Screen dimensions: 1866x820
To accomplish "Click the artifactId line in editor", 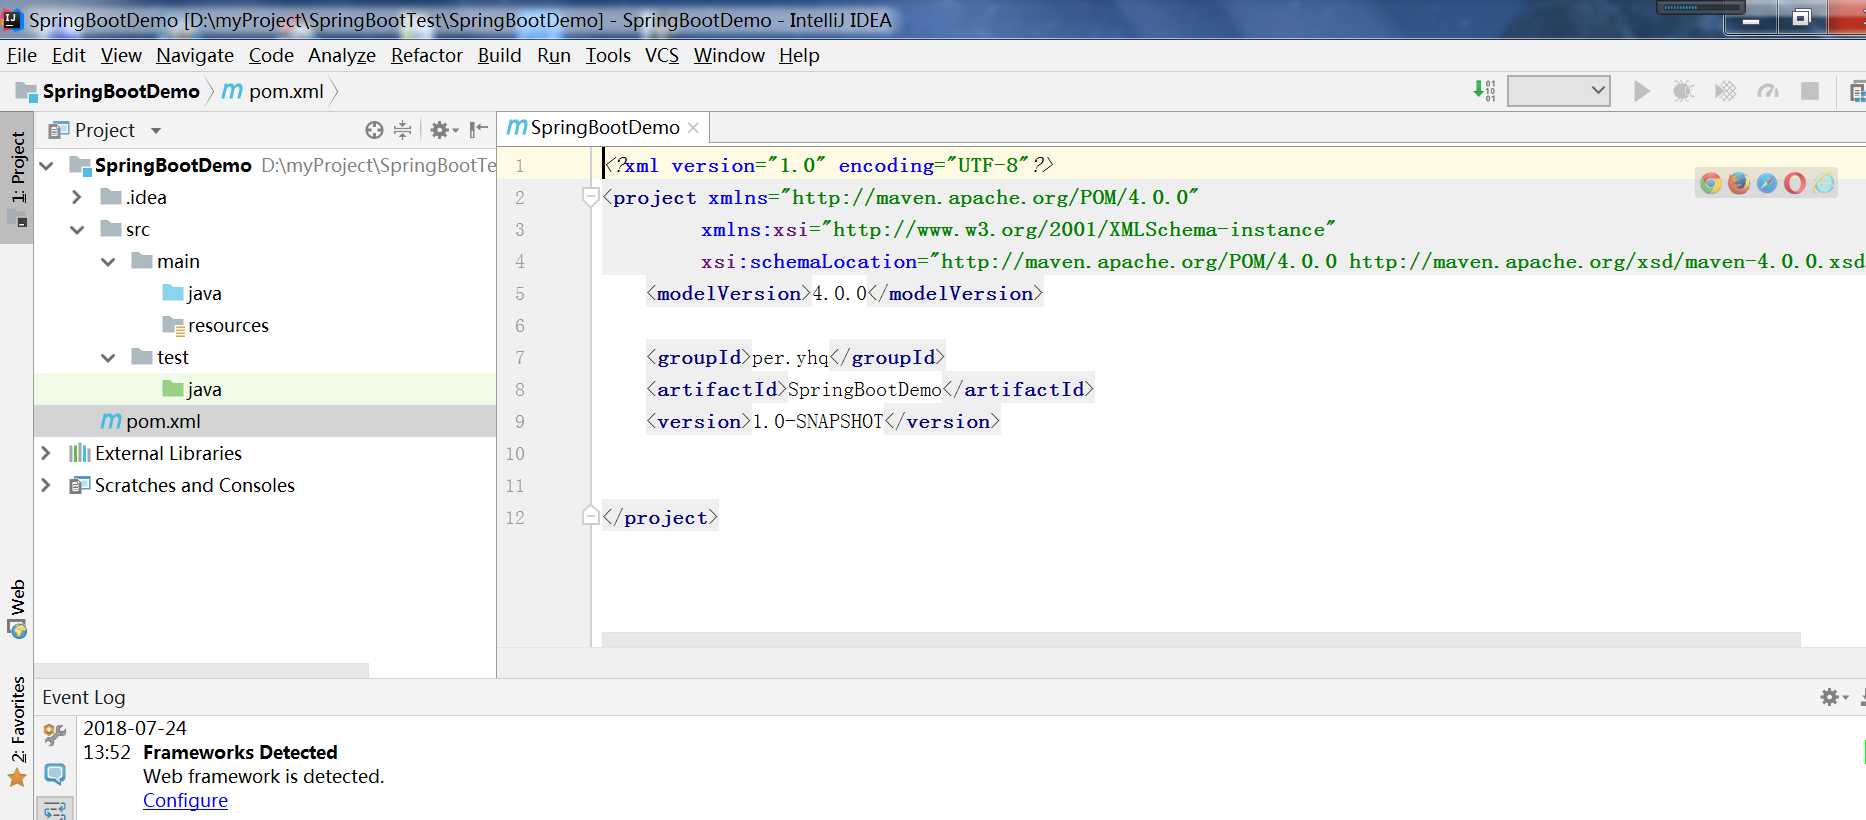I will pos(870,389).
